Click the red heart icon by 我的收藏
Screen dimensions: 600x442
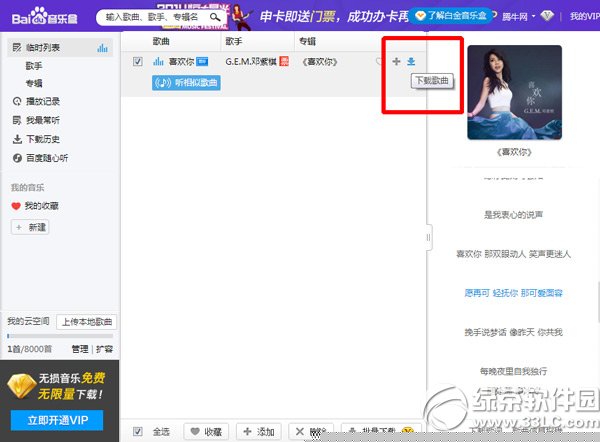point(16,206)
